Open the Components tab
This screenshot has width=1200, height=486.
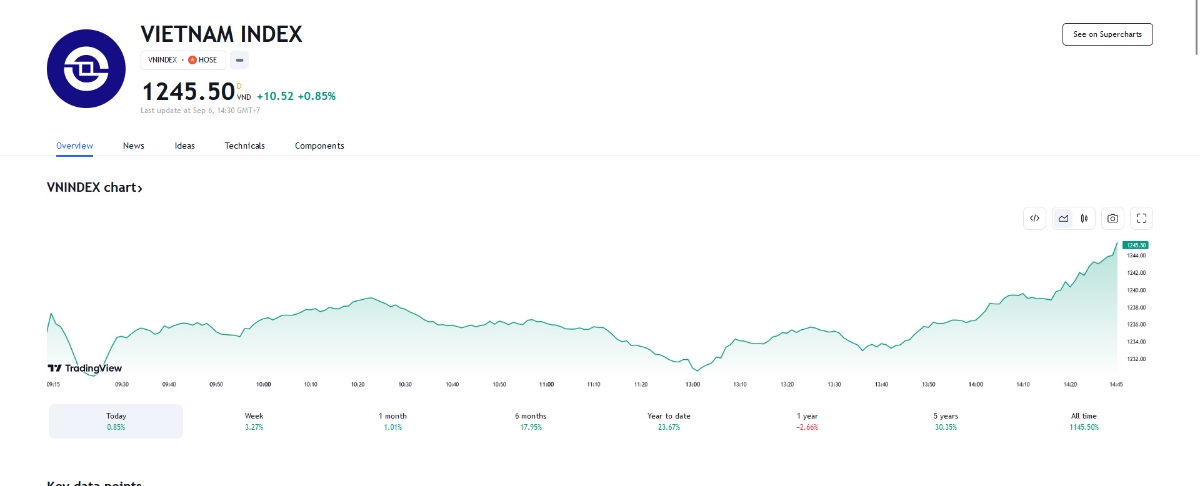click(x=319, y=146)
